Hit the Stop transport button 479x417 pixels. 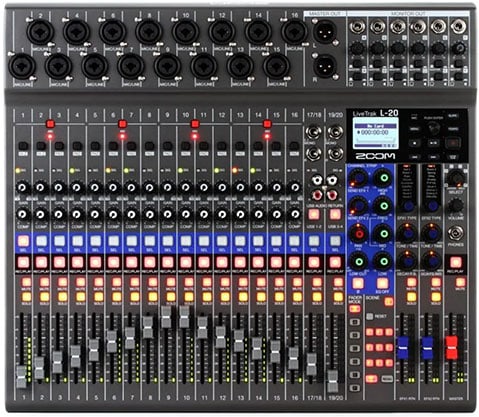[414, 143]
